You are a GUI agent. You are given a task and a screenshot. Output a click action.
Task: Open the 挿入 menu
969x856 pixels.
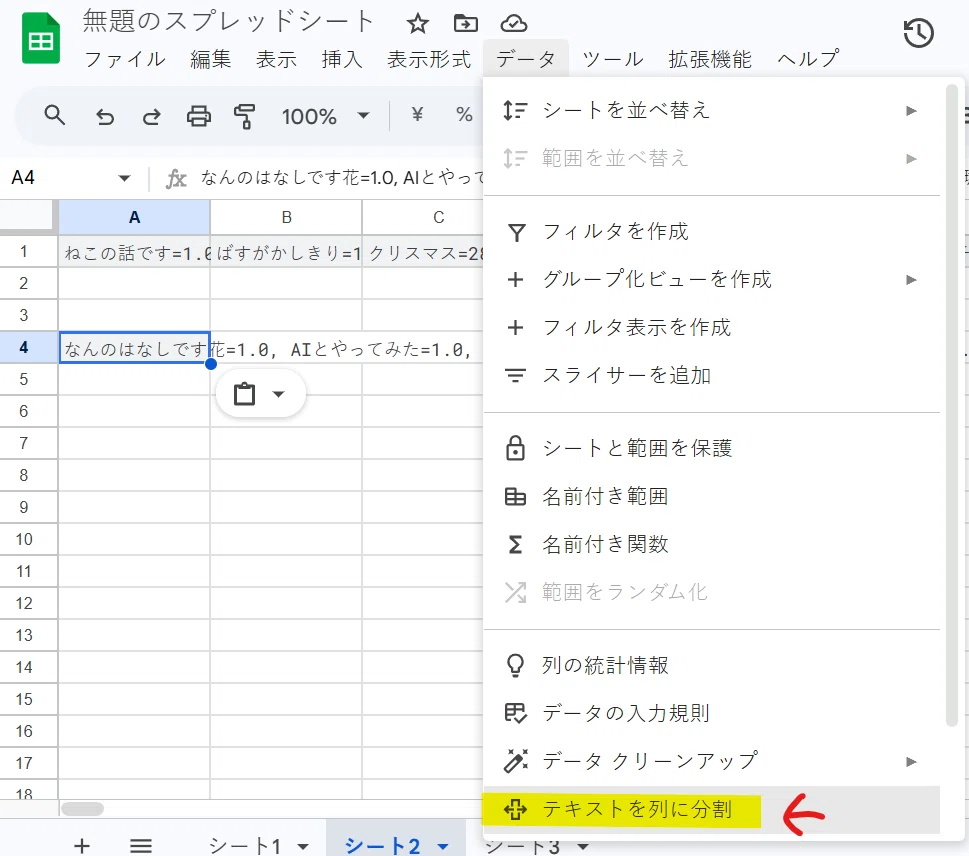(342, 59)
